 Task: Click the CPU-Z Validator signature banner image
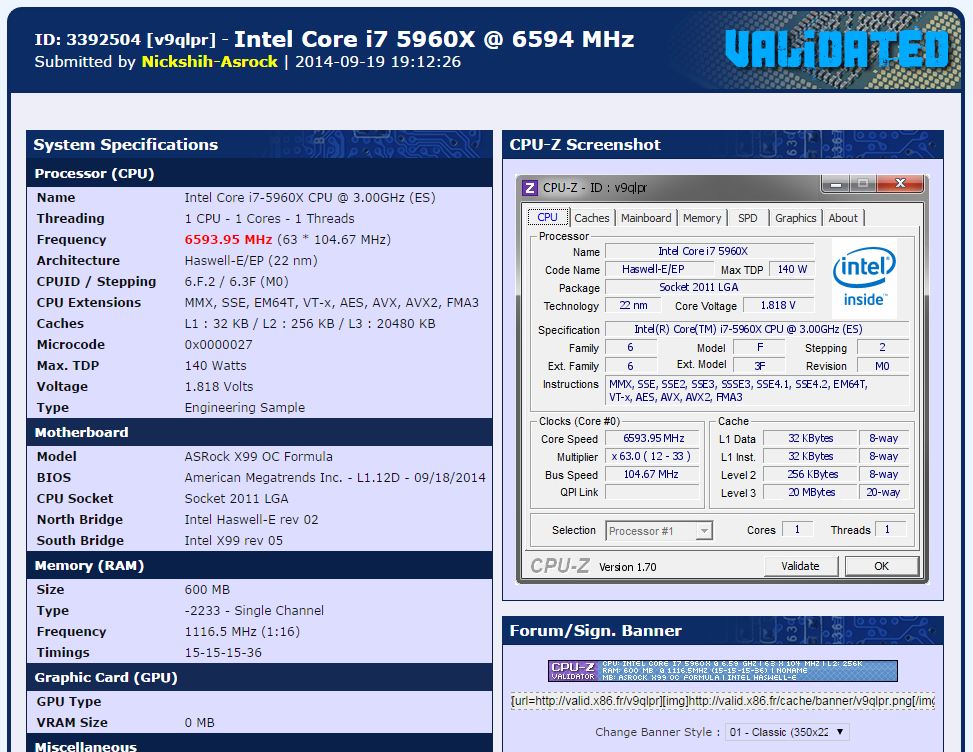click(x=722, y=670)
